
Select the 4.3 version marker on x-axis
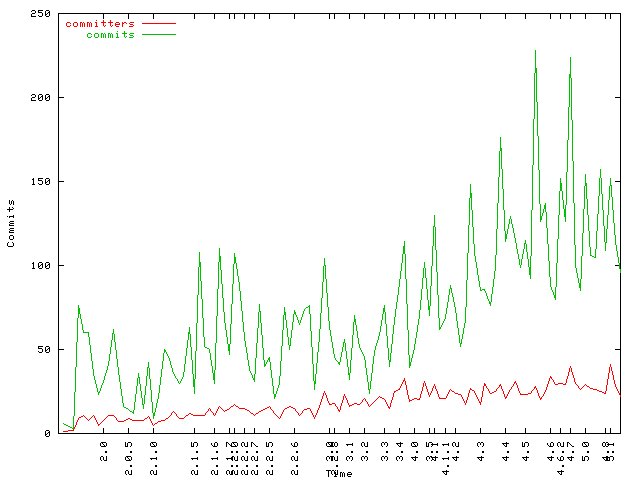click(x=481, y=448)
